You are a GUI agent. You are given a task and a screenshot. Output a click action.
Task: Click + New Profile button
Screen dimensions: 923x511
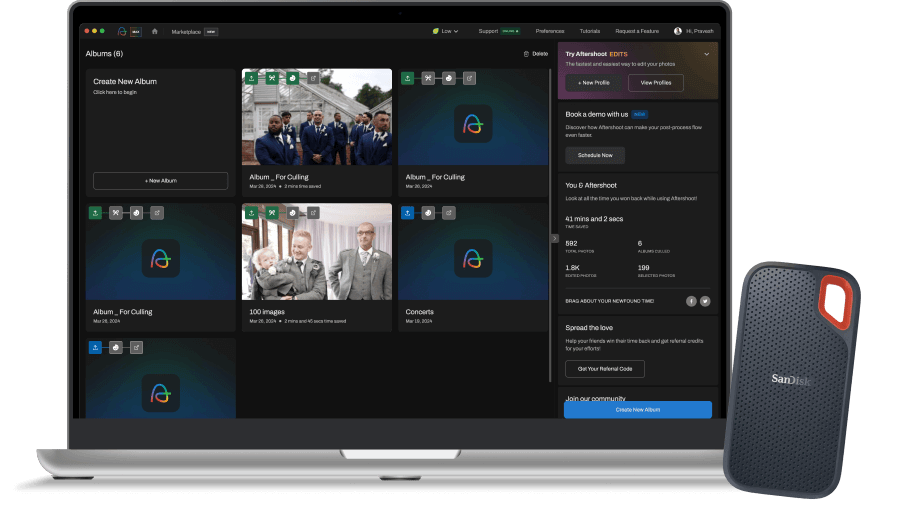point(593,83)
